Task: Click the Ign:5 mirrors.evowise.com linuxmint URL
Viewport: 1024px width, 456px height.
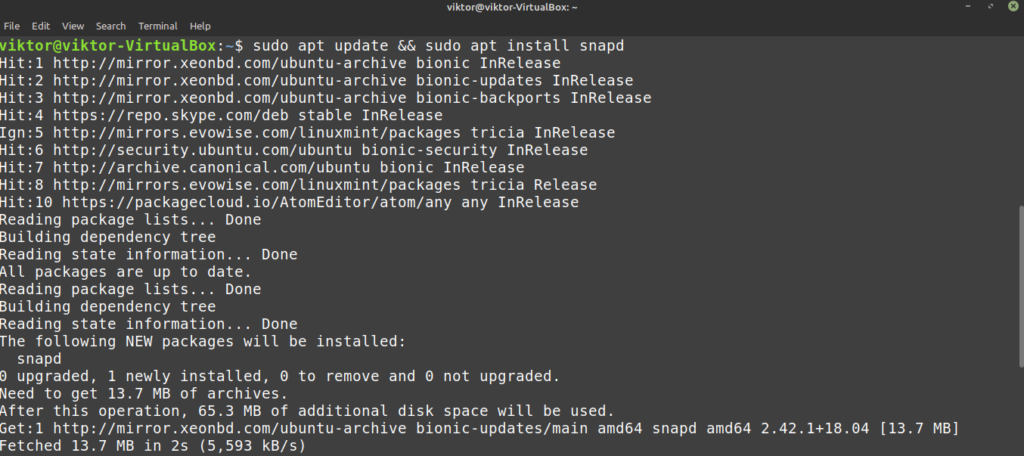Action: 256,133
